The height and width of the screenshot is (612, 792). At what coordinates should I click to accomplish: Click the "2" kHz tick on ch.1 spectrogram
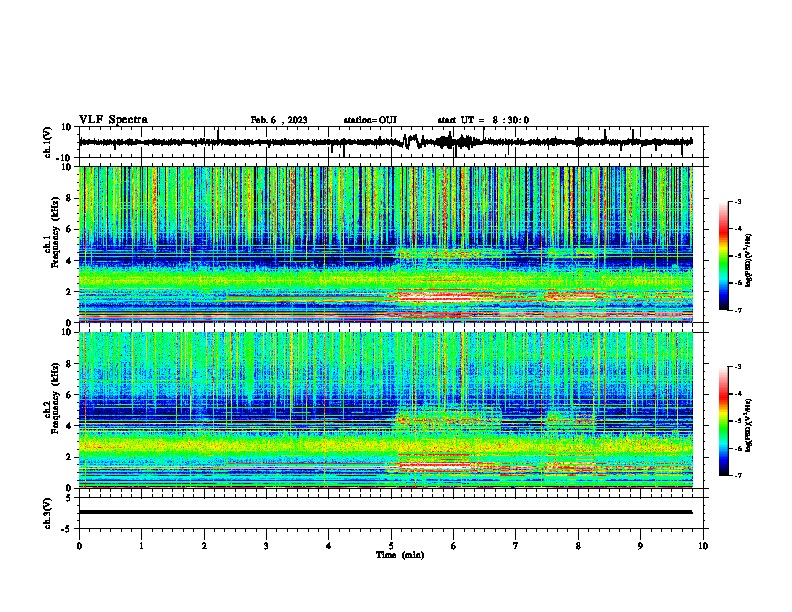coord(70,292)
